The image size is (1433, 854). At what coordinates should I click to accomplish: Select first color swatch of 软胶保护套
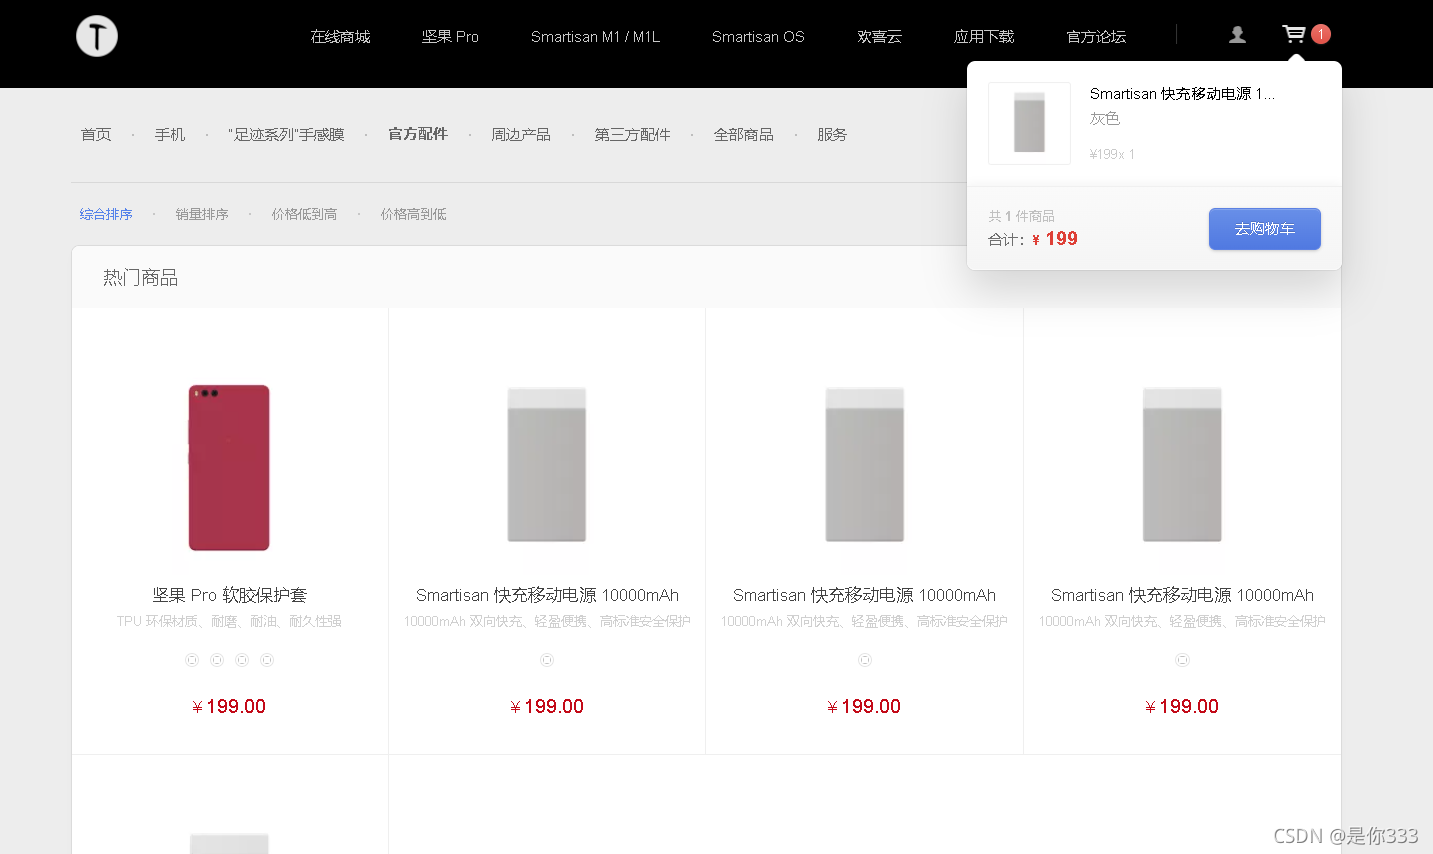pyautogui.click(x=192, y=660)
